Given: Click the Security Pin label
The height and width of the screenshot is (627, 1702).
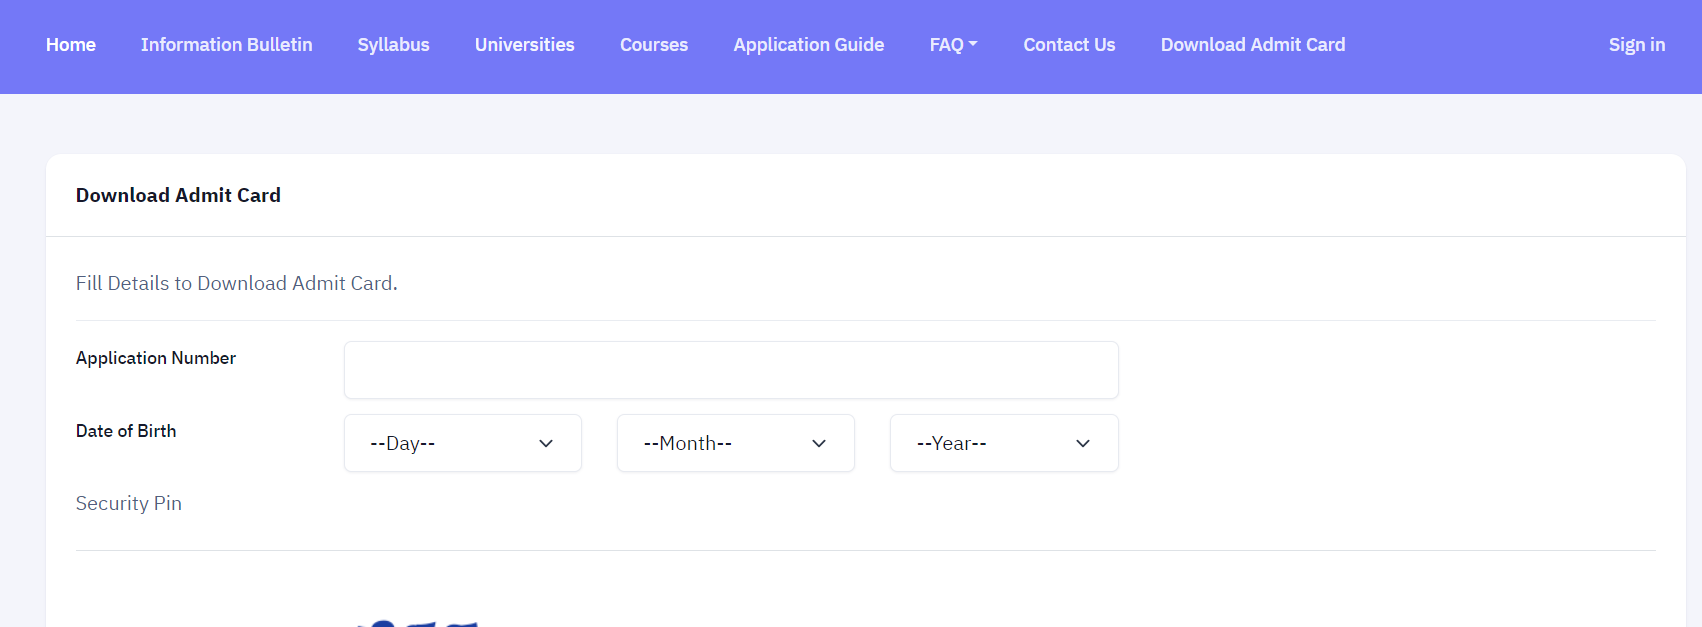Looking at the screenshot, I should 129,503.
